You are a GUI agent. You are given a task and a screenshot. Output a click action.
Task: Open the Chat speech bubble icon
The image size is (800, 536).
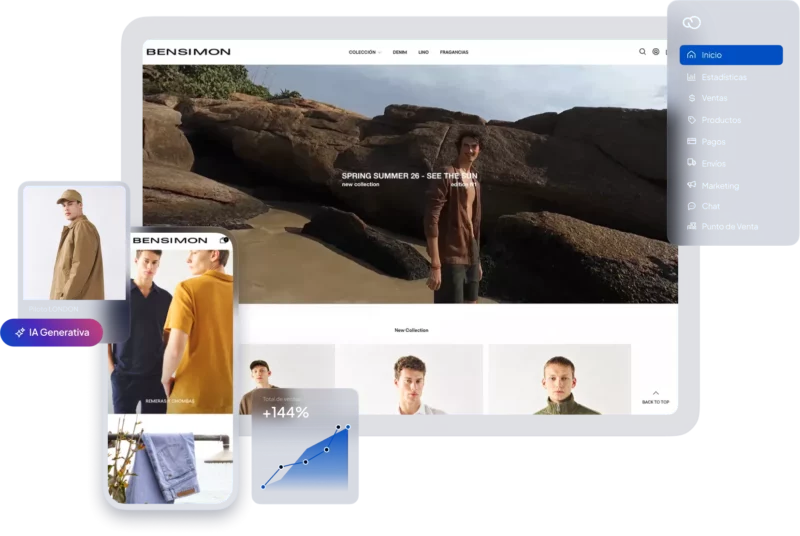click(x=691, y=206)
